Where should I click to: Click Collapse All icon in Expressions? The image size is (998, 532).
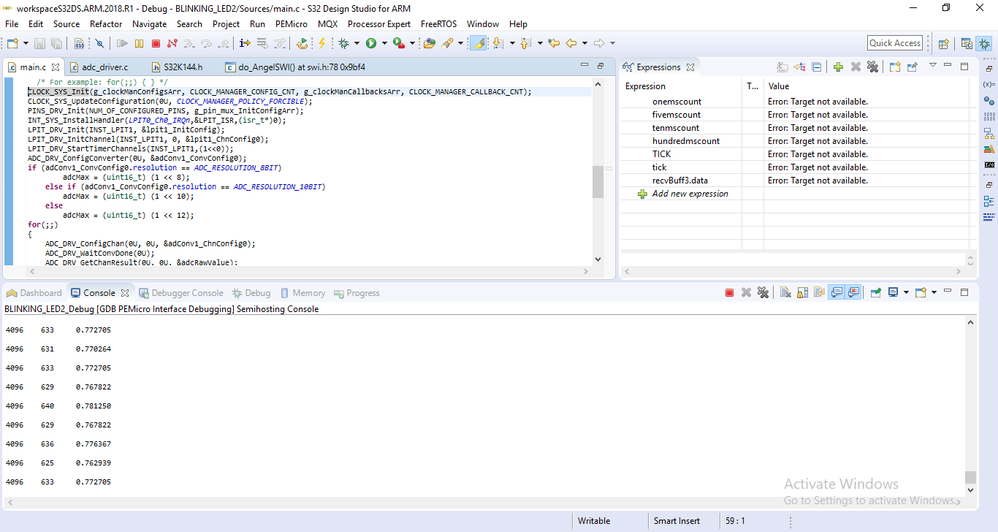click(x=817, y=67)
